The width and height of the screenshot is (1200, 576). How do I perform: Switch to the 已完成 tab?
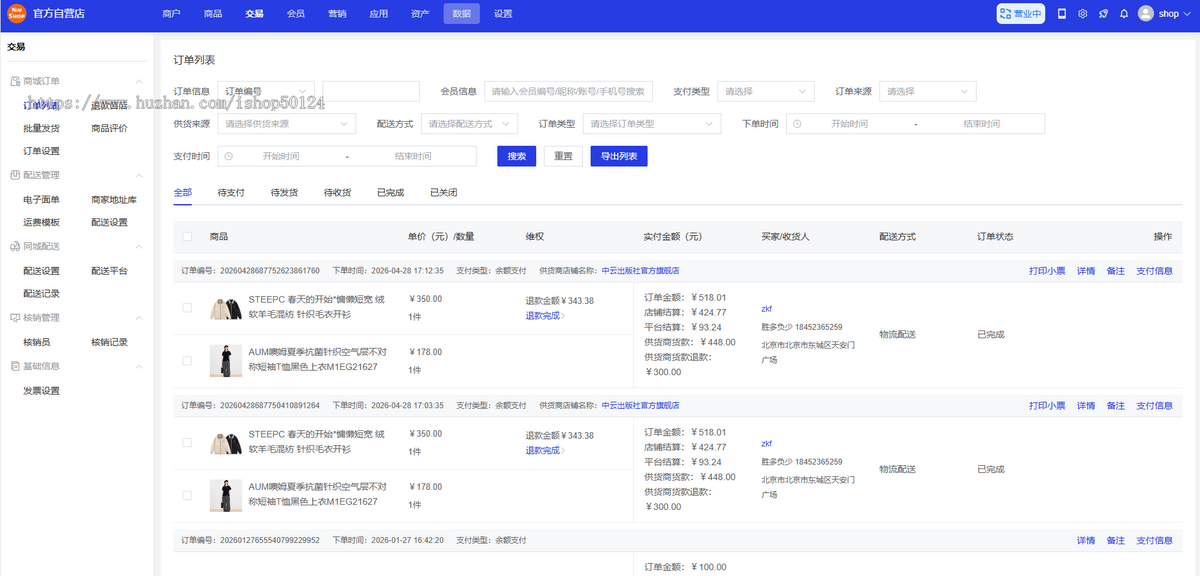(x=390, y=192)
